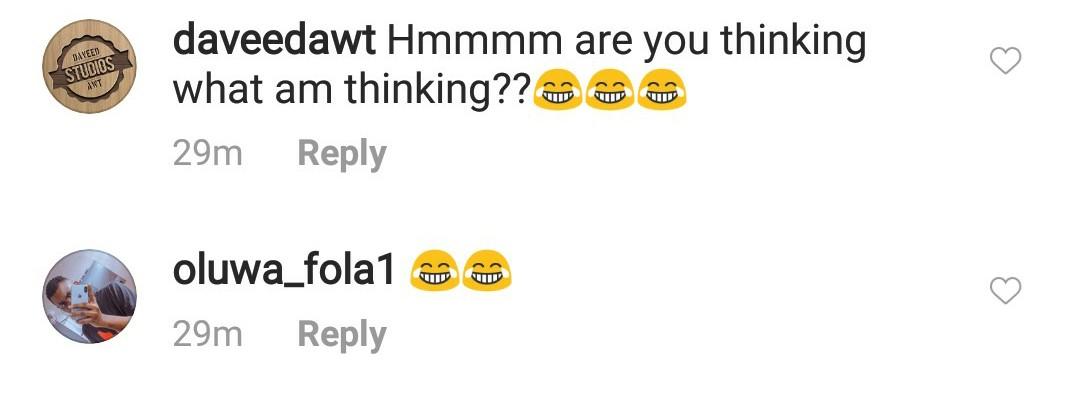Click the 29m timestamp under oluwa_fola1's comment

[207, 335]
